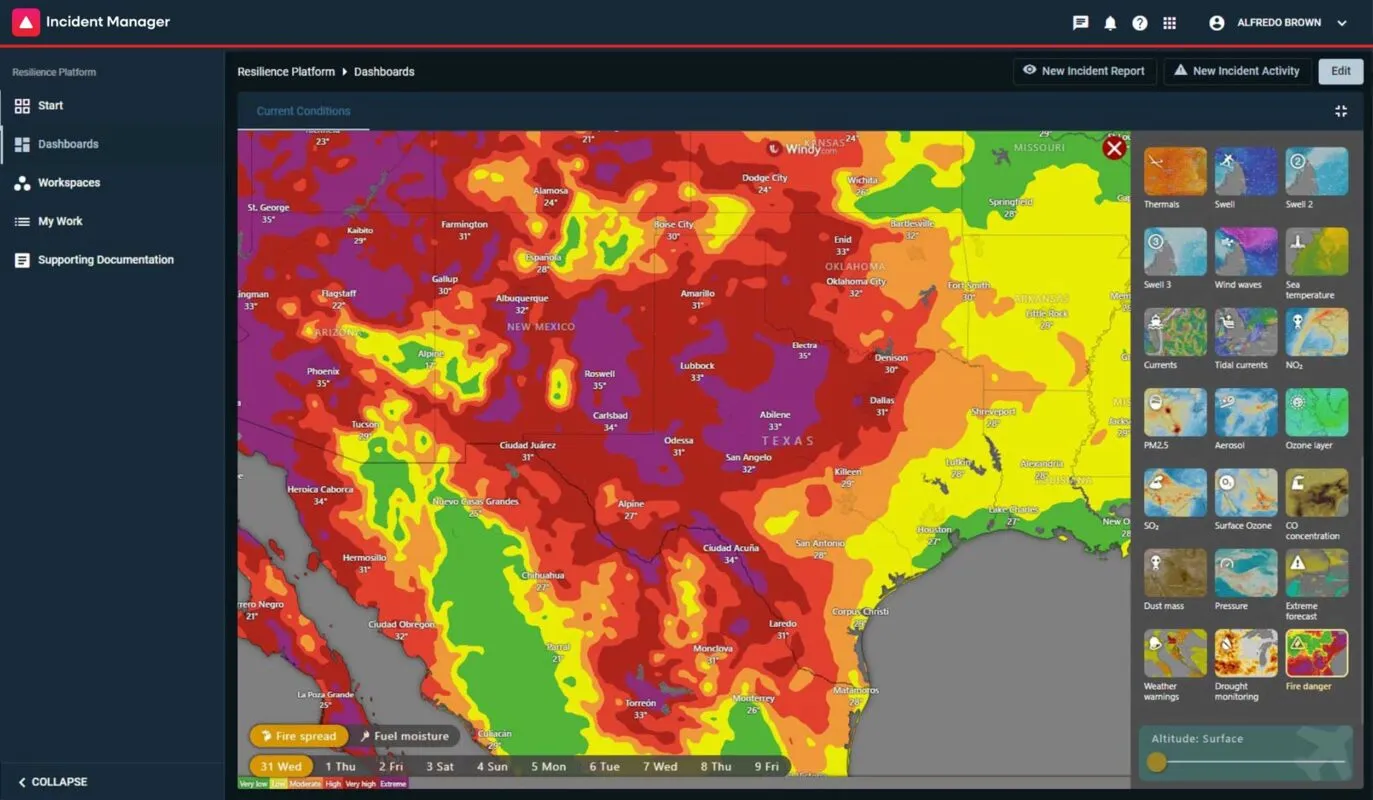Select the Sea temperature layer icon
The width and height of the screenshot is (1373, 800).
[1316, 252]
